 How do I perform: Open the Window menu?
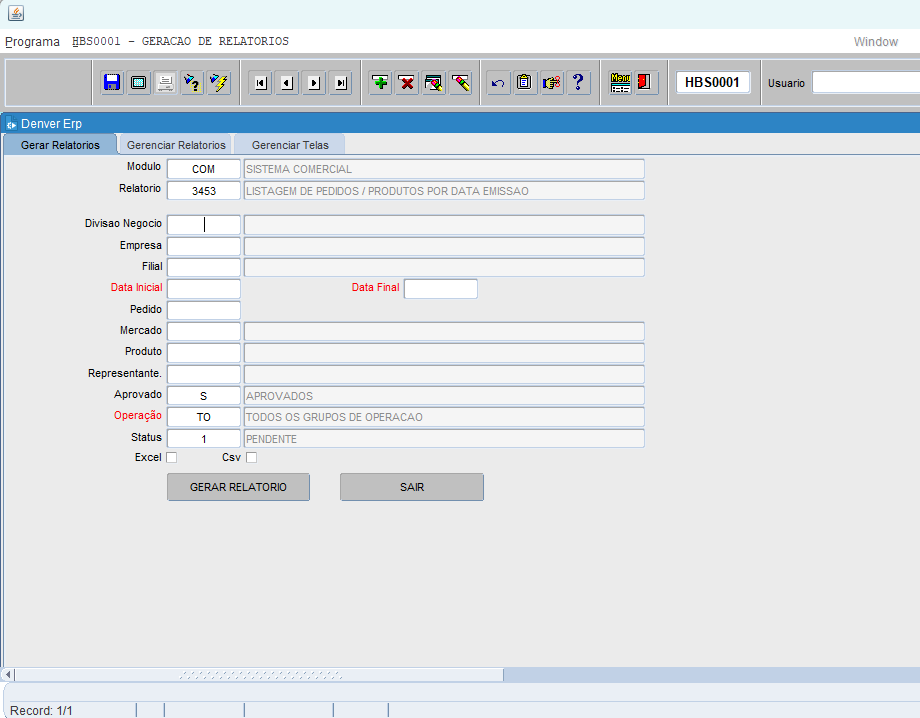pyautogui.click(x=875, y=42)
